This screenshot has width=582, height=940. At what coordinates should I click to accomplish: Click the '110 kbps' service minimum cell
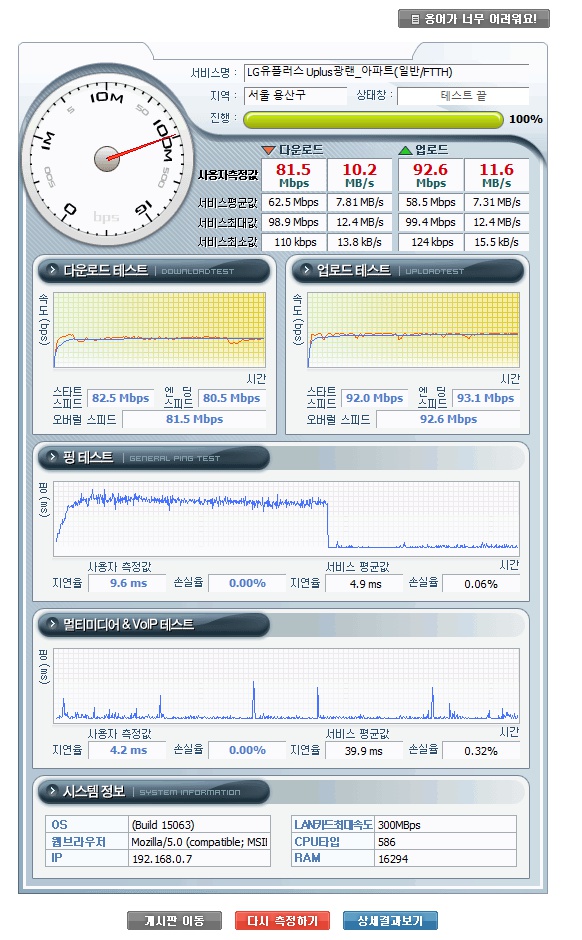(x=294, y=242)
